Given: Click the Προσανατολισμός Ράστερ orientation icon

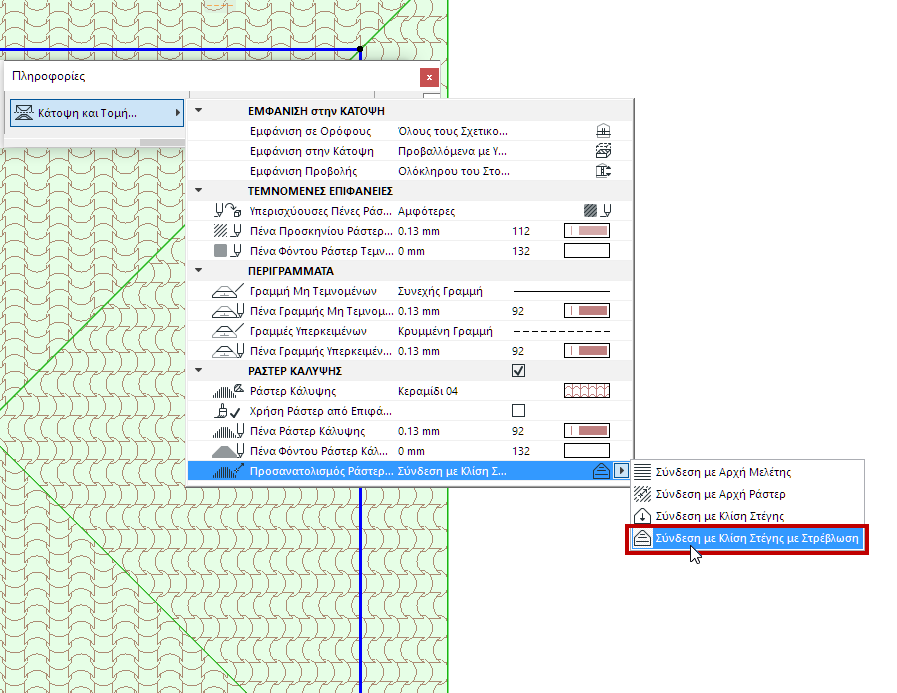Looking at the screenshot, I should [x=228, y=471].
